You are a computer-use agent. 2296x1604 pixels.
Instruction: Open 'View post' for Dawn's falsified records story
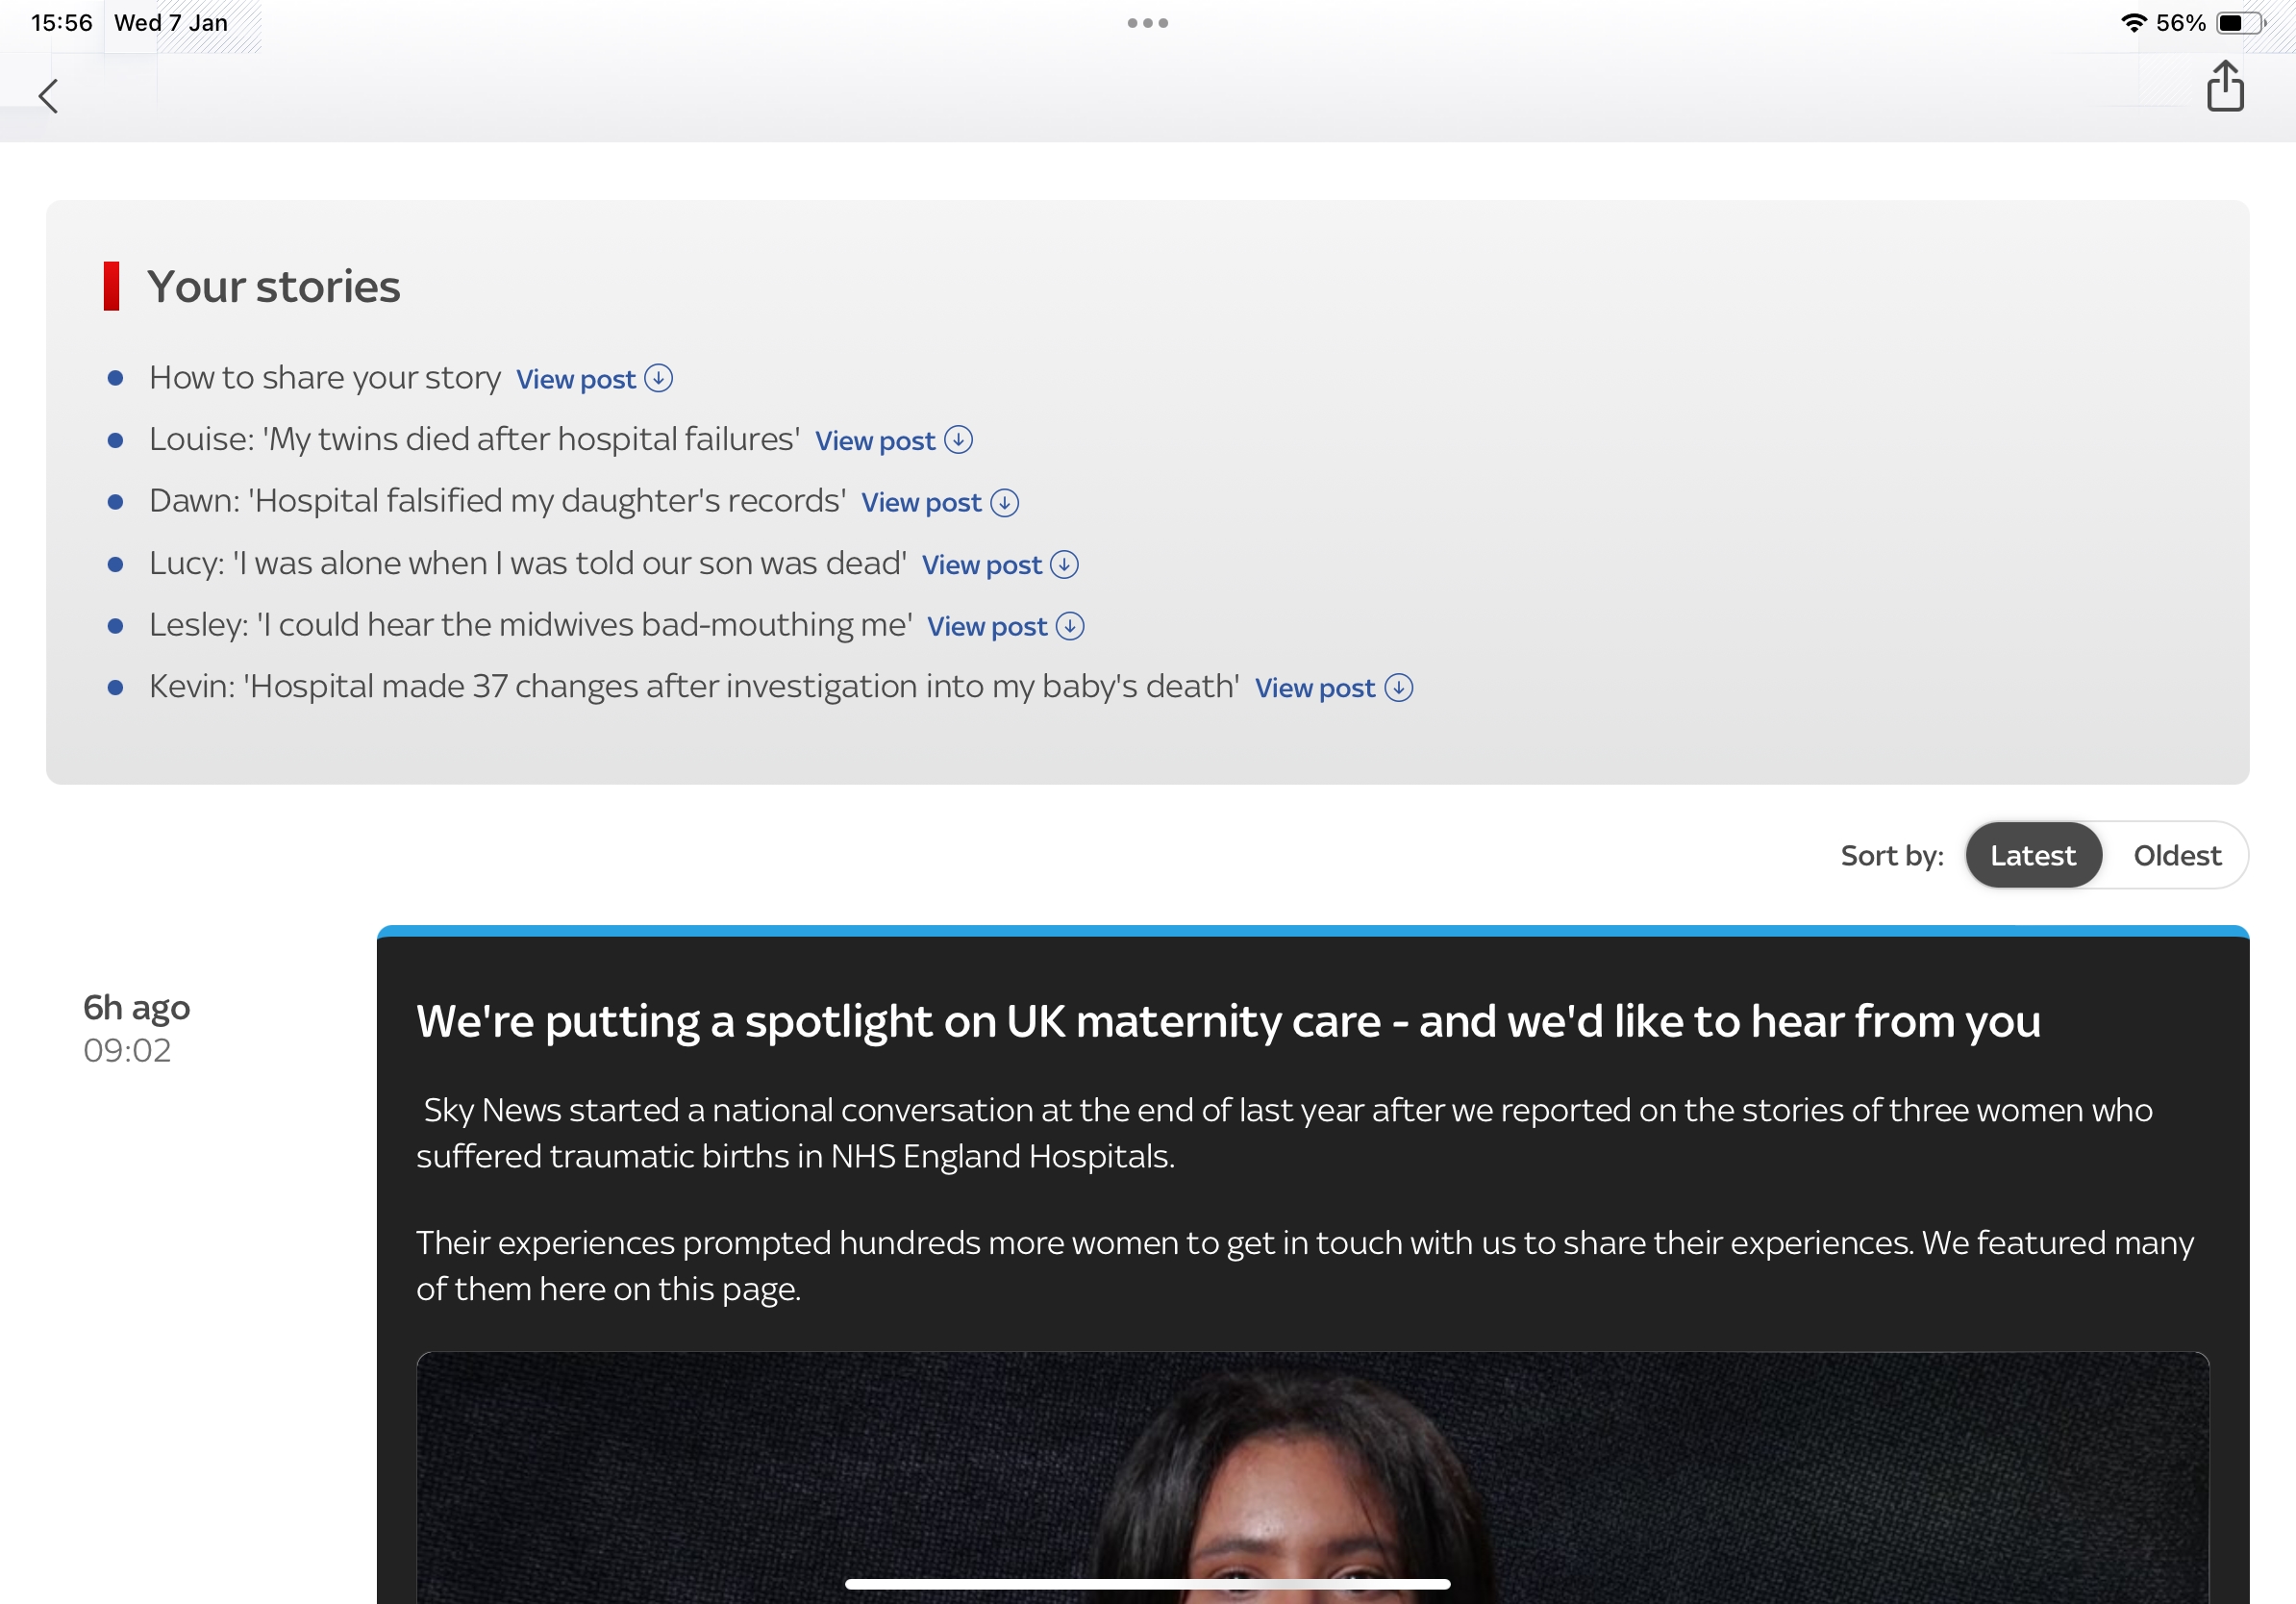[x=921, y=503]
